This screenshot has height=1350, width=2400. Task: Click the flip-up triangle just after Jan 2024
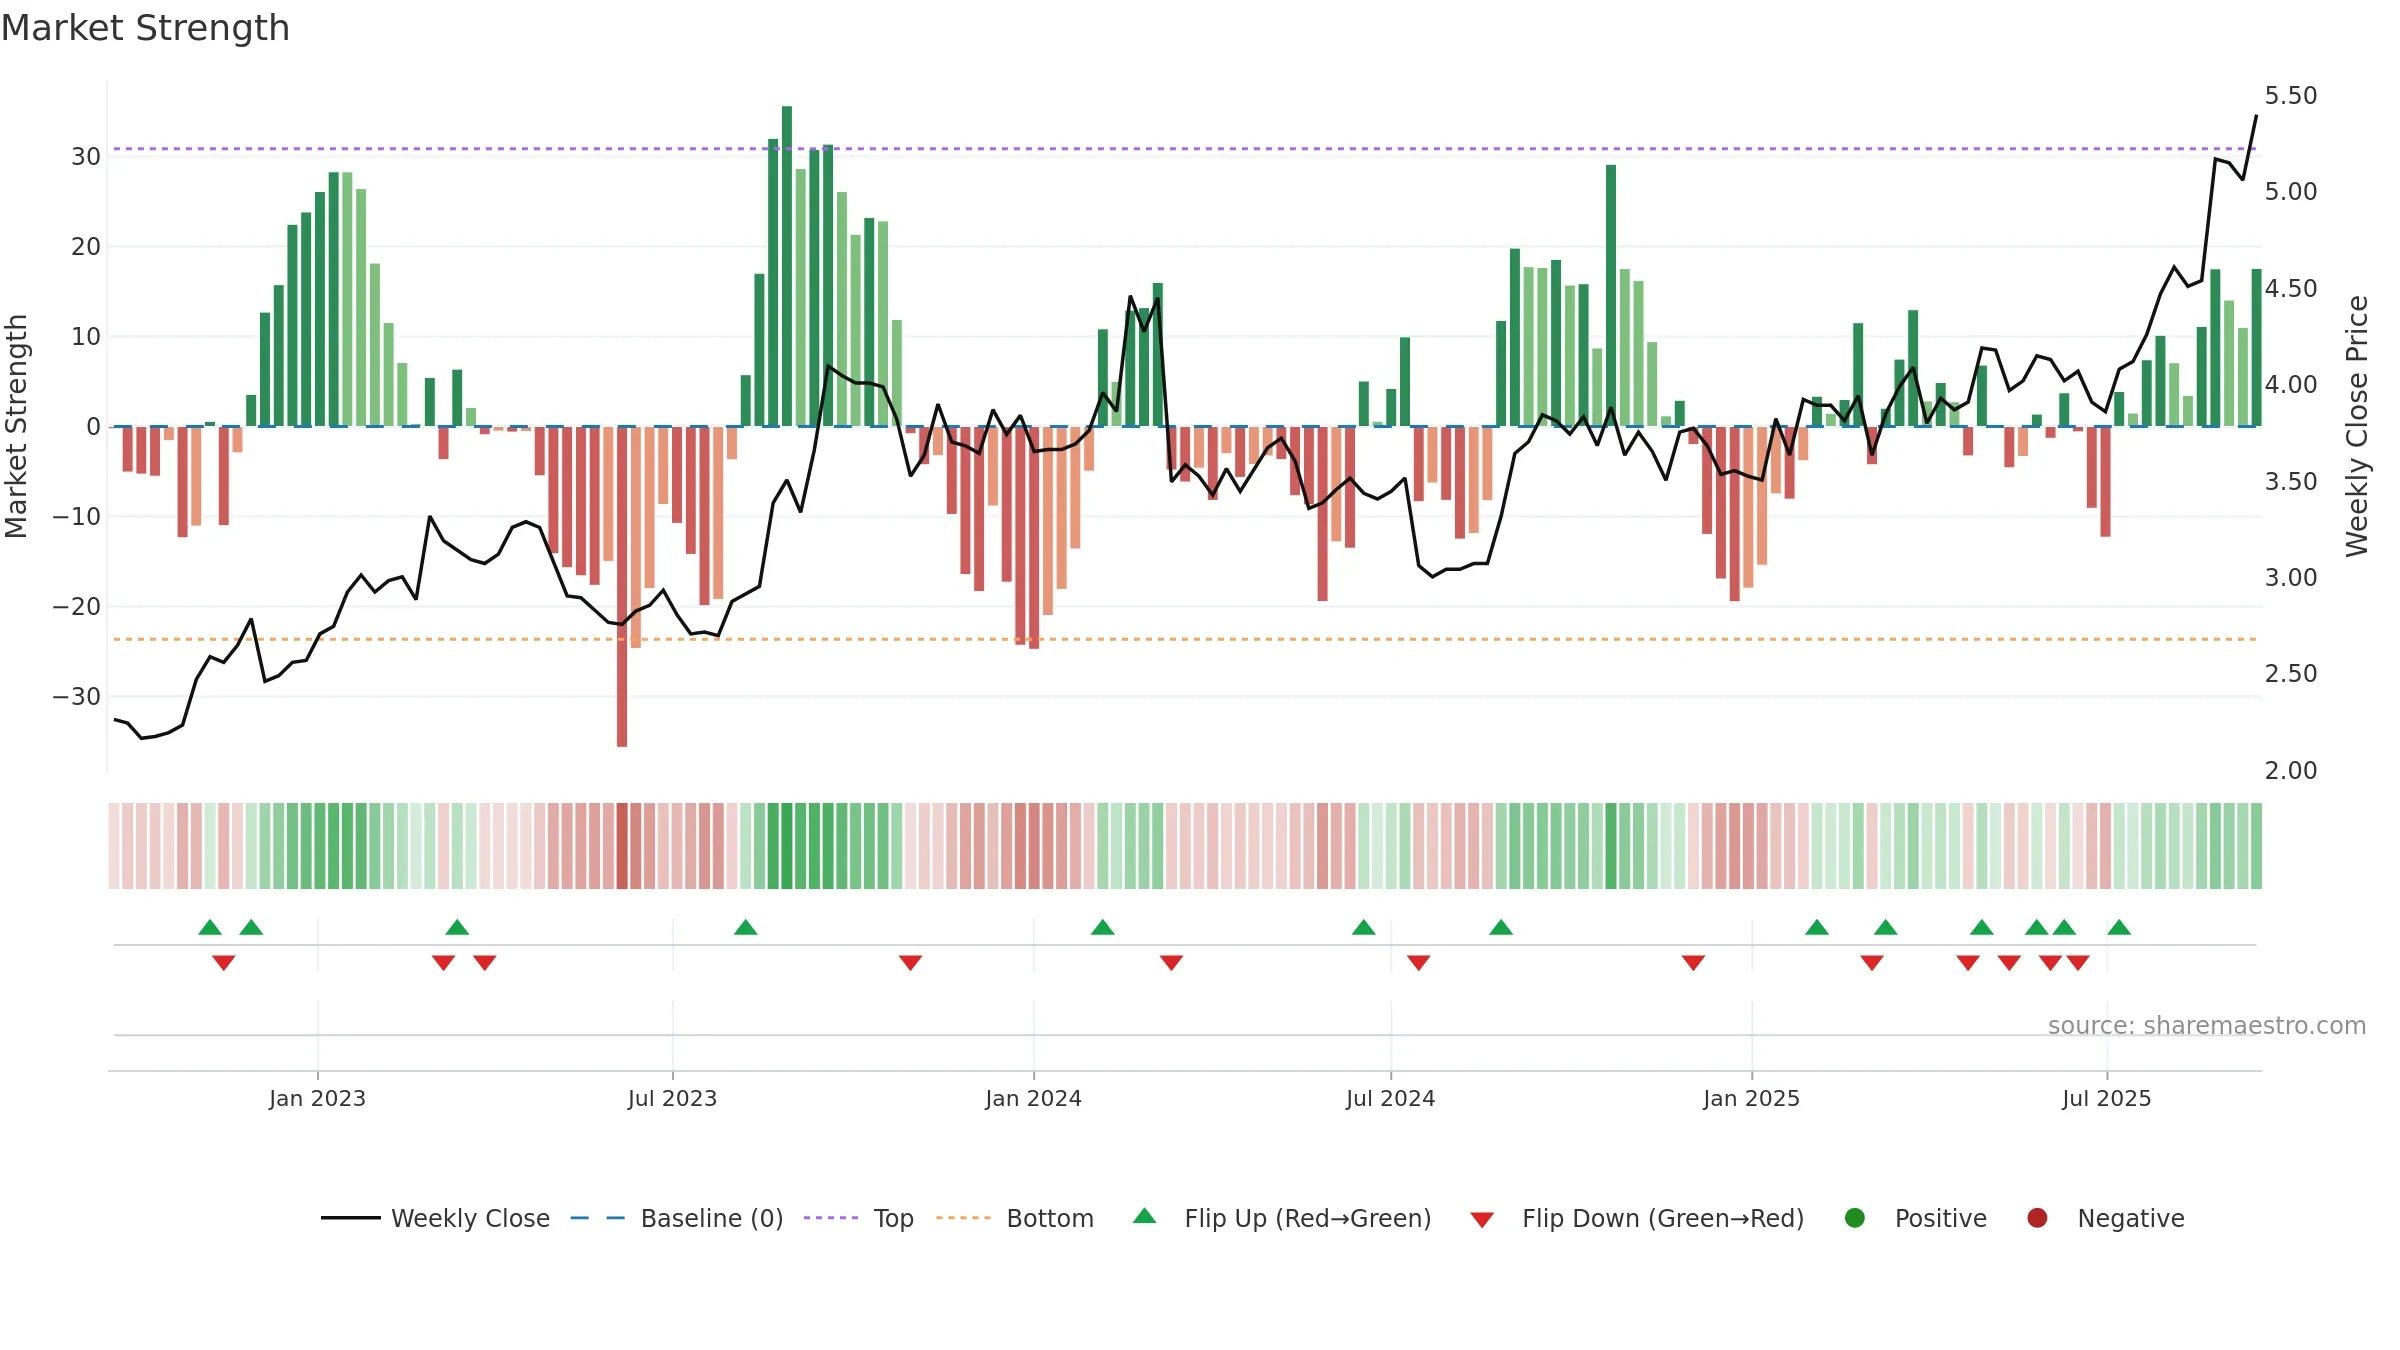coord(1102,927)
